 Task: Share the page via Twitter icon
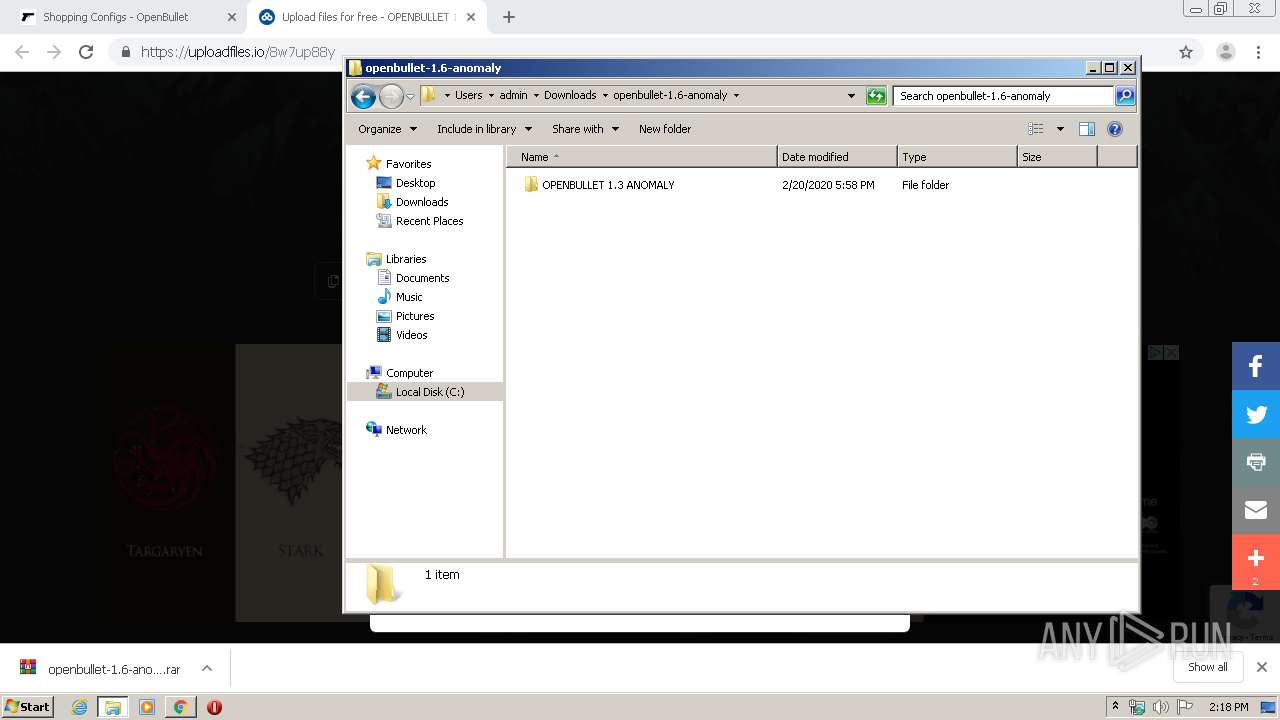pyautogui.click(x=1256, y=414)
